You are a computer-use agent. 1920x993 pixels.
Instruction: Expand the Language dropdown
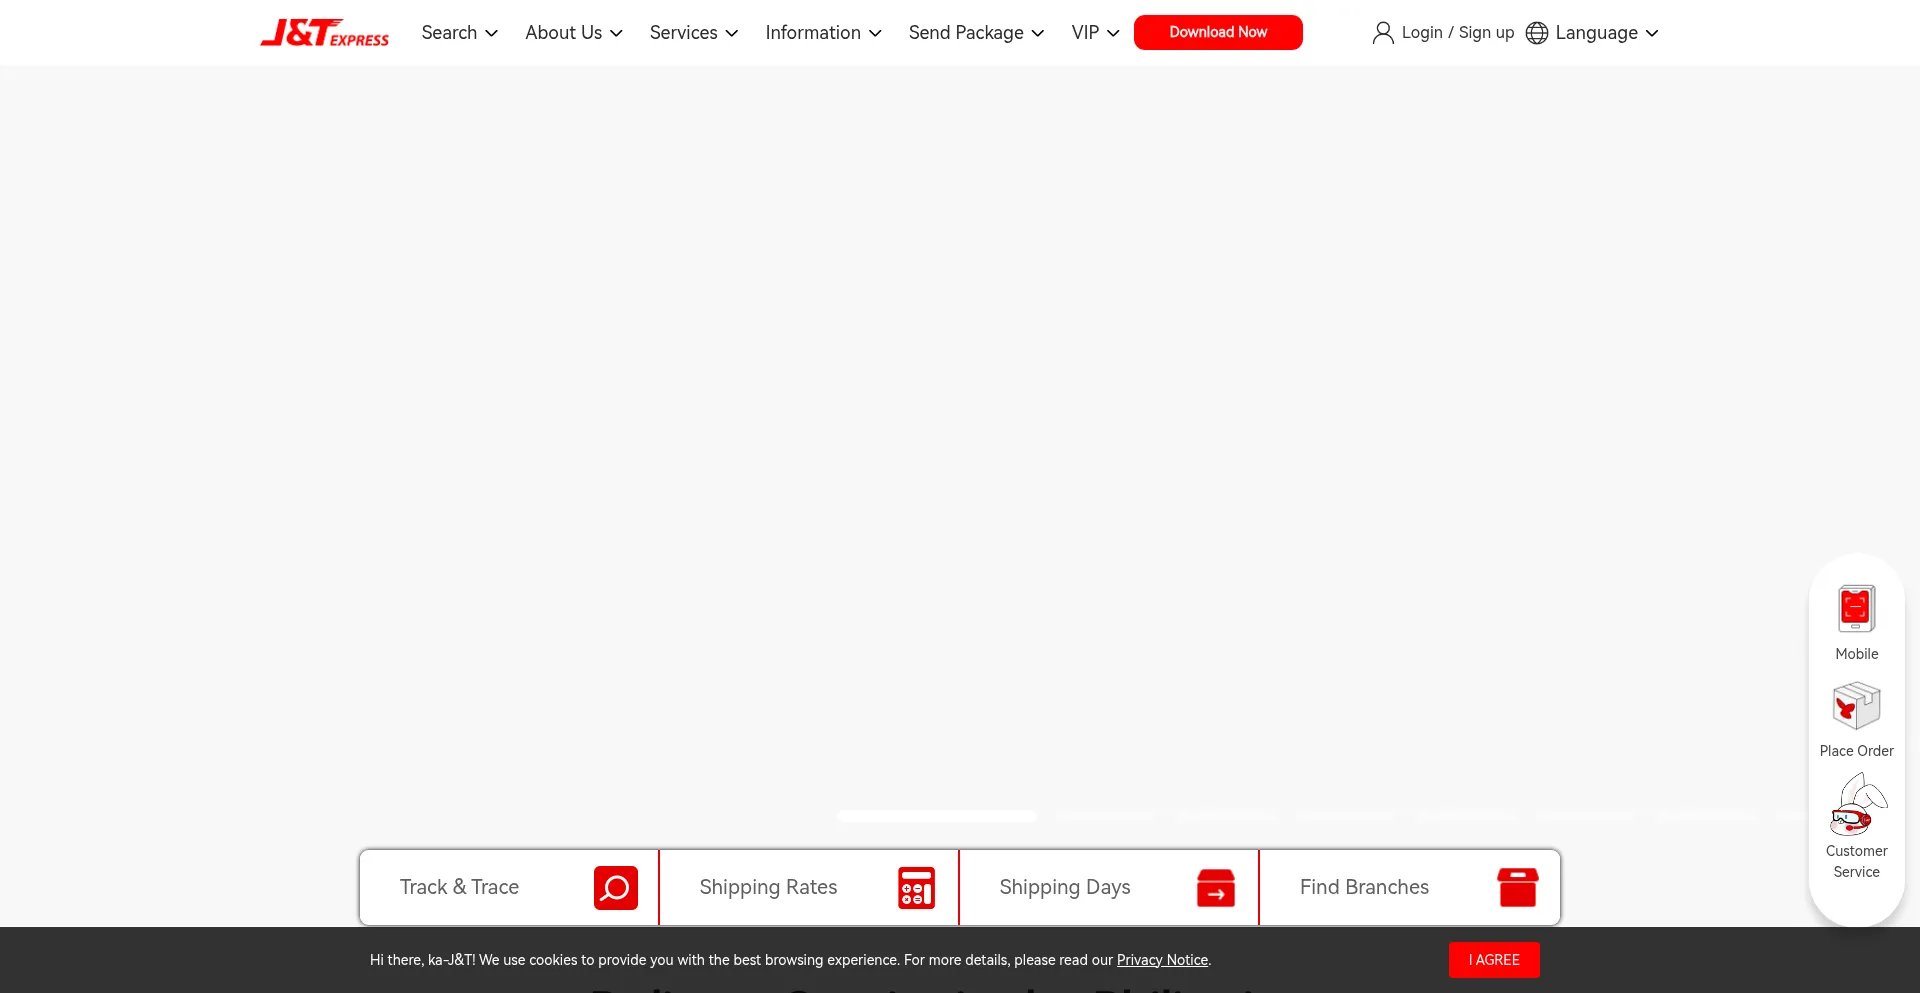1595,33
